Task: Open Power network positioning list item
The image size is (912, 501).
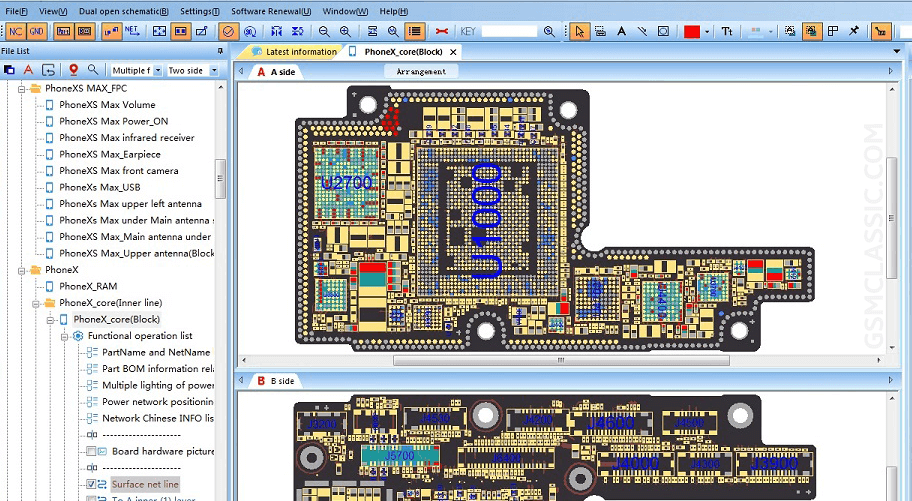Action: pyautogui.click(x=158, y=401)
